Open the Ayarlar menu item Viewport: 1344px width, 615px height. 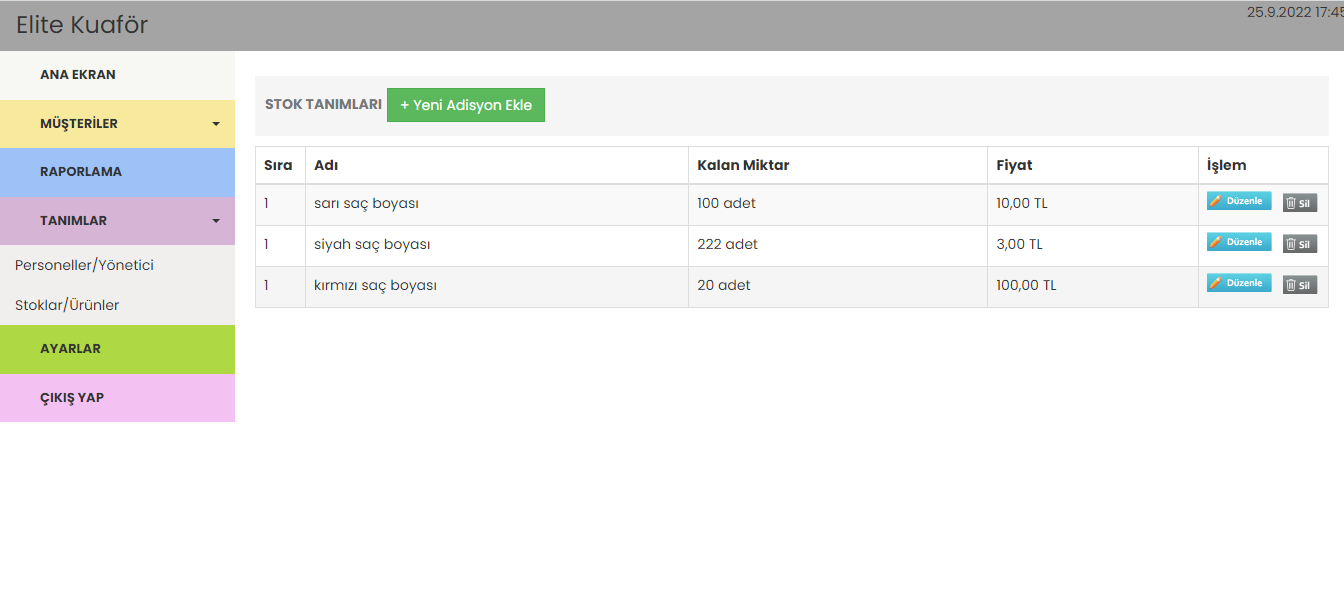click(x=70, y=349)
